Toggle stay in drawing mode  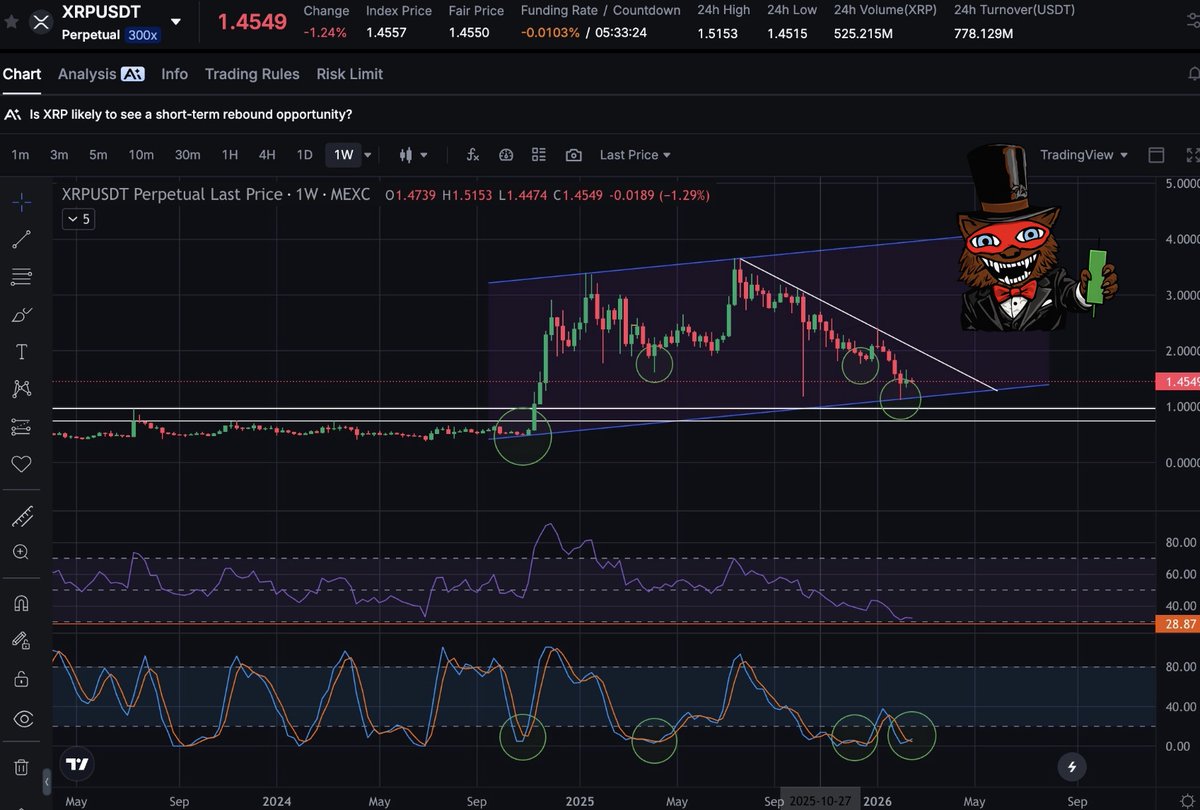click(x=22, y=640)
